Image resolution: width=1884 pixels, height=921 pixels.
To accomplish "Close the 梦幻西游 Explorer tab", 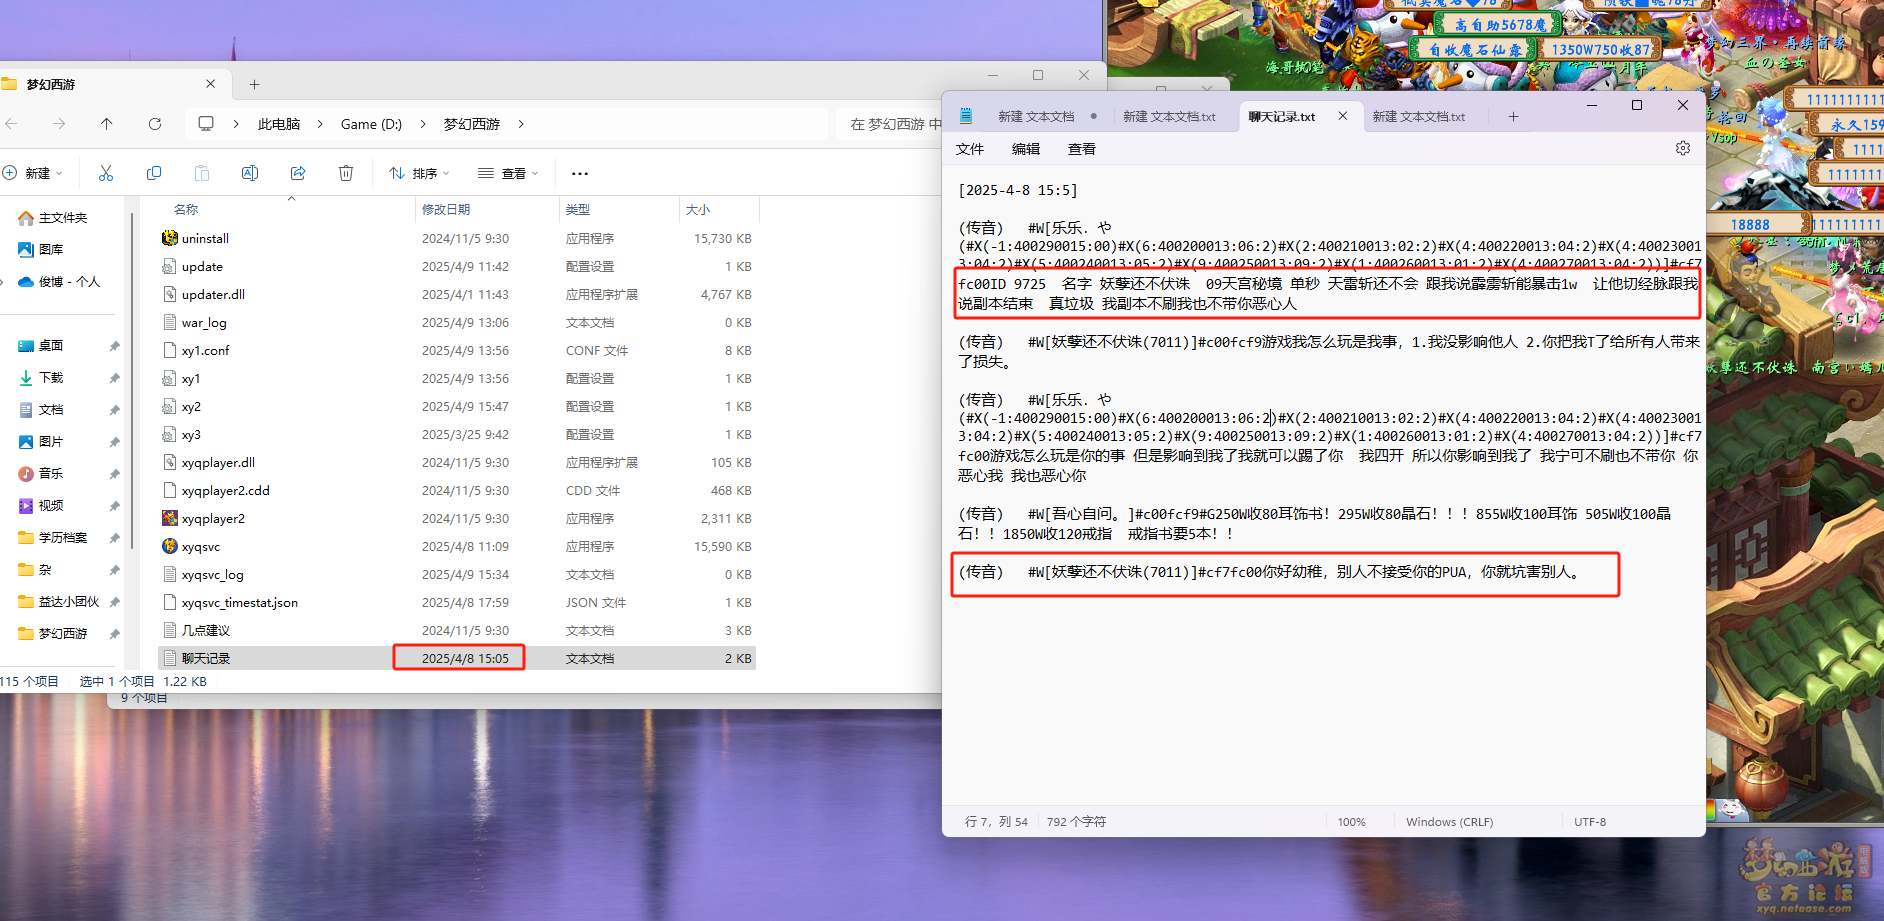I will 210,84.
